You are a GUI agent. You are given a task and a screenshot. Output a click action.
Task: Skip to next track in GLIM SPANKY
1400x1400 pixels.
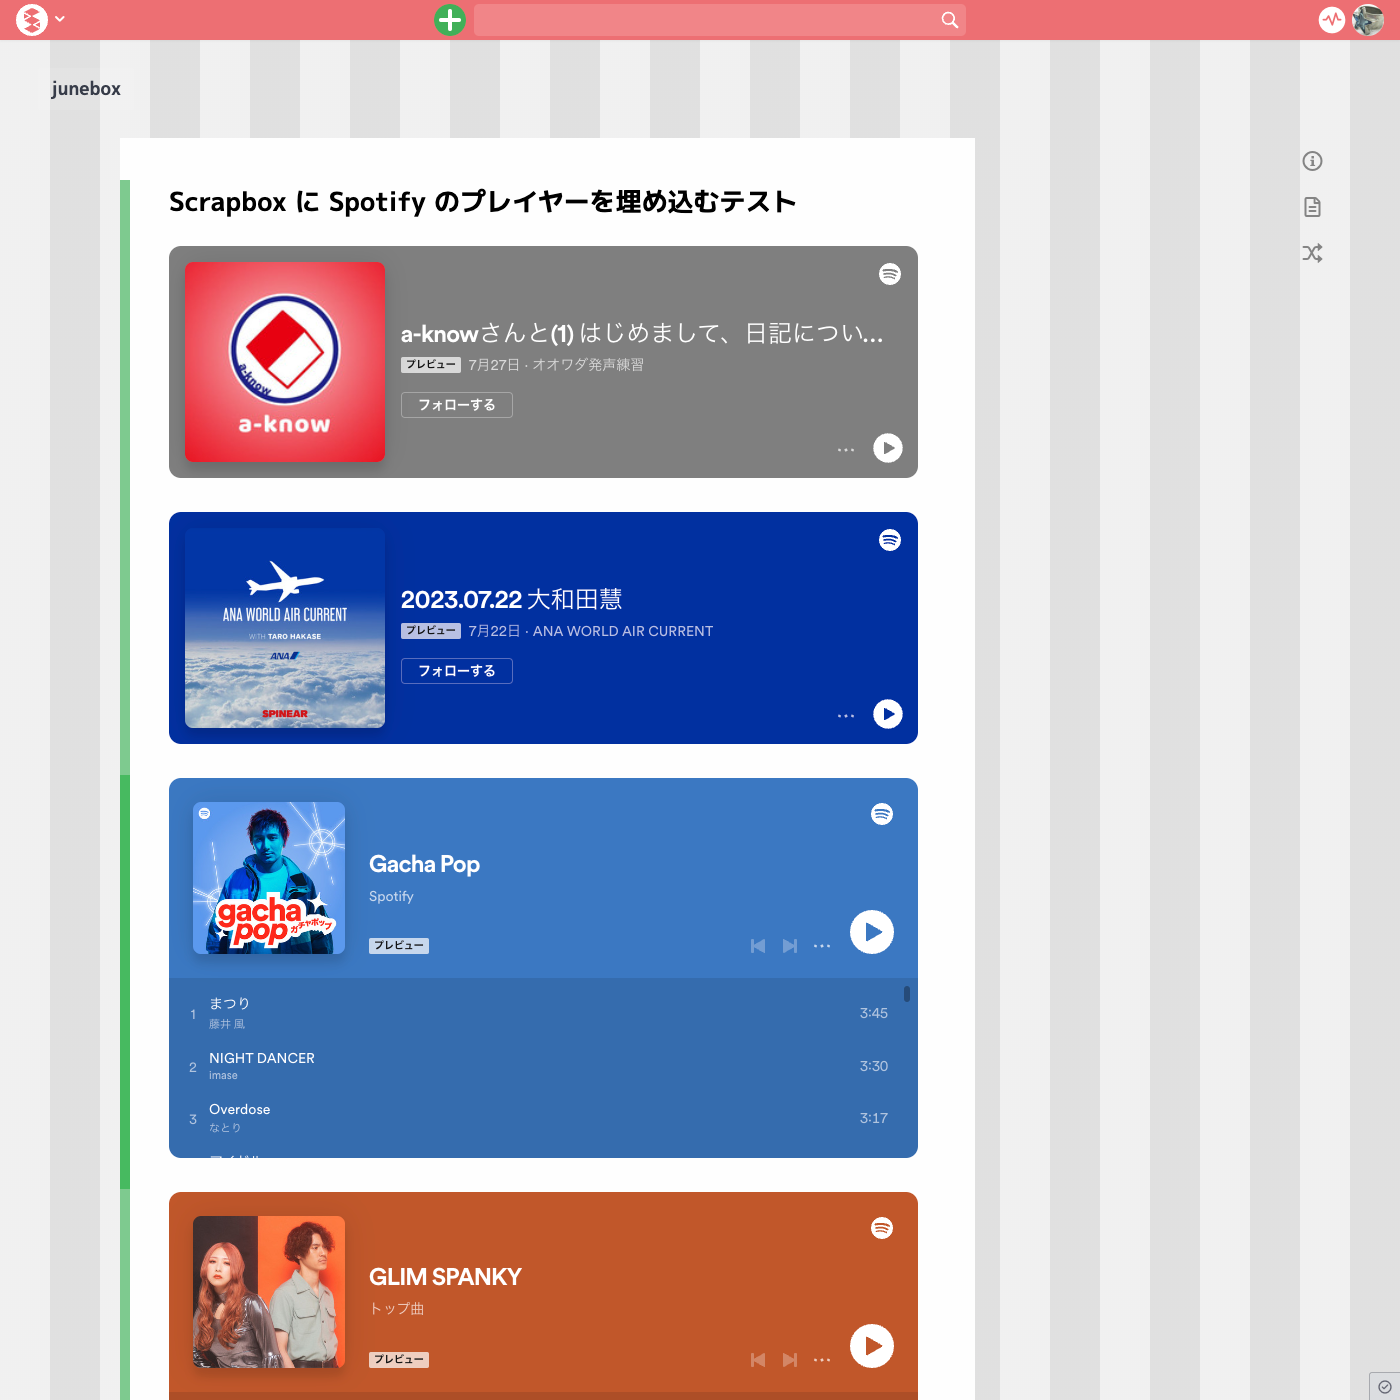[790, 1360]
